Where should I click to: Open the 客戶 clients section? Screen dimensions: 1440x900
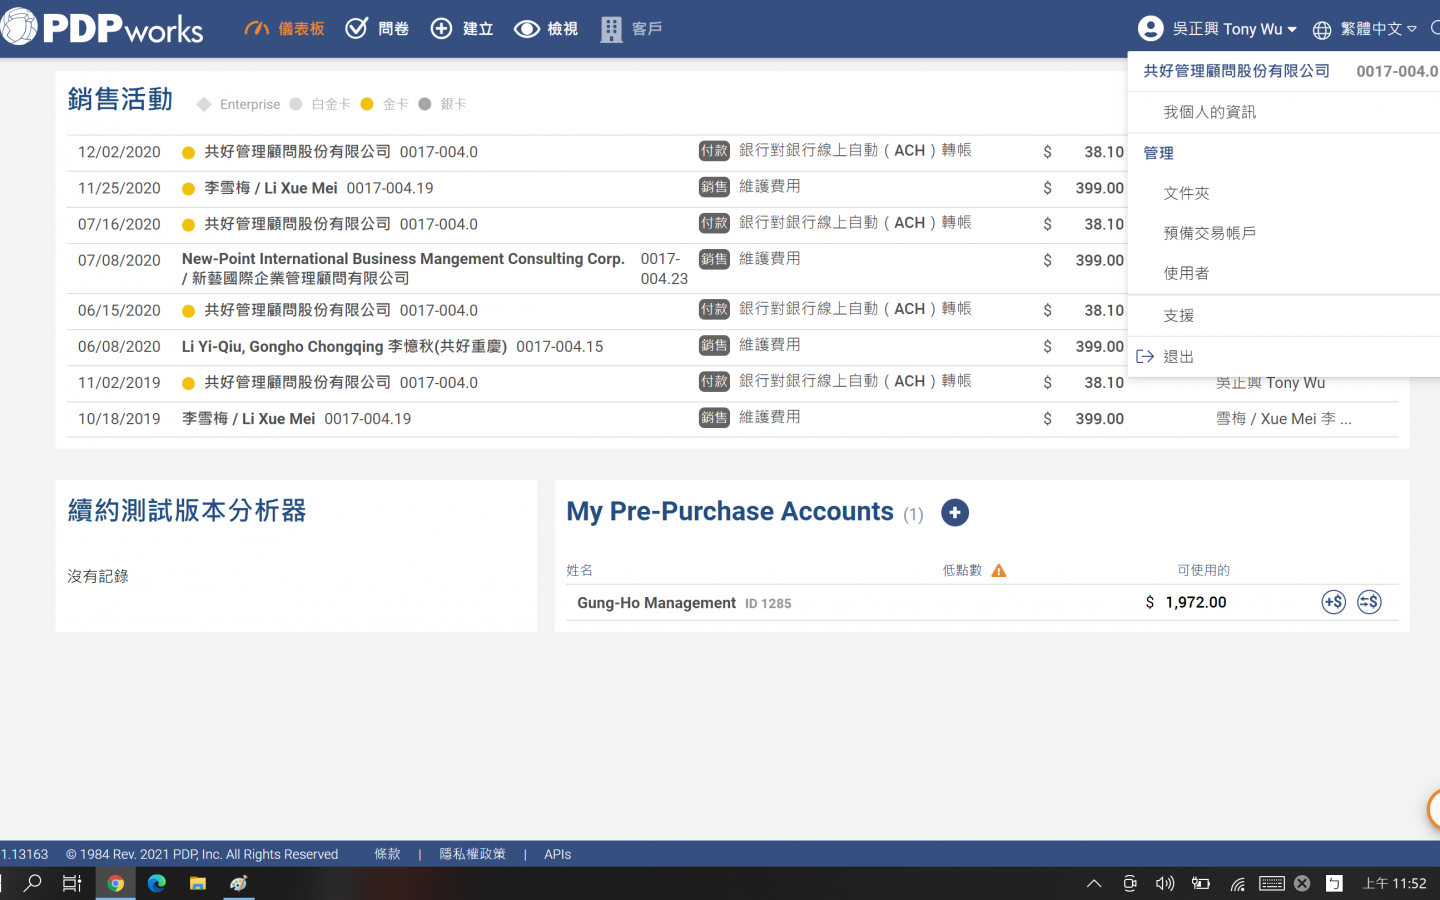(x=631, y=29)
